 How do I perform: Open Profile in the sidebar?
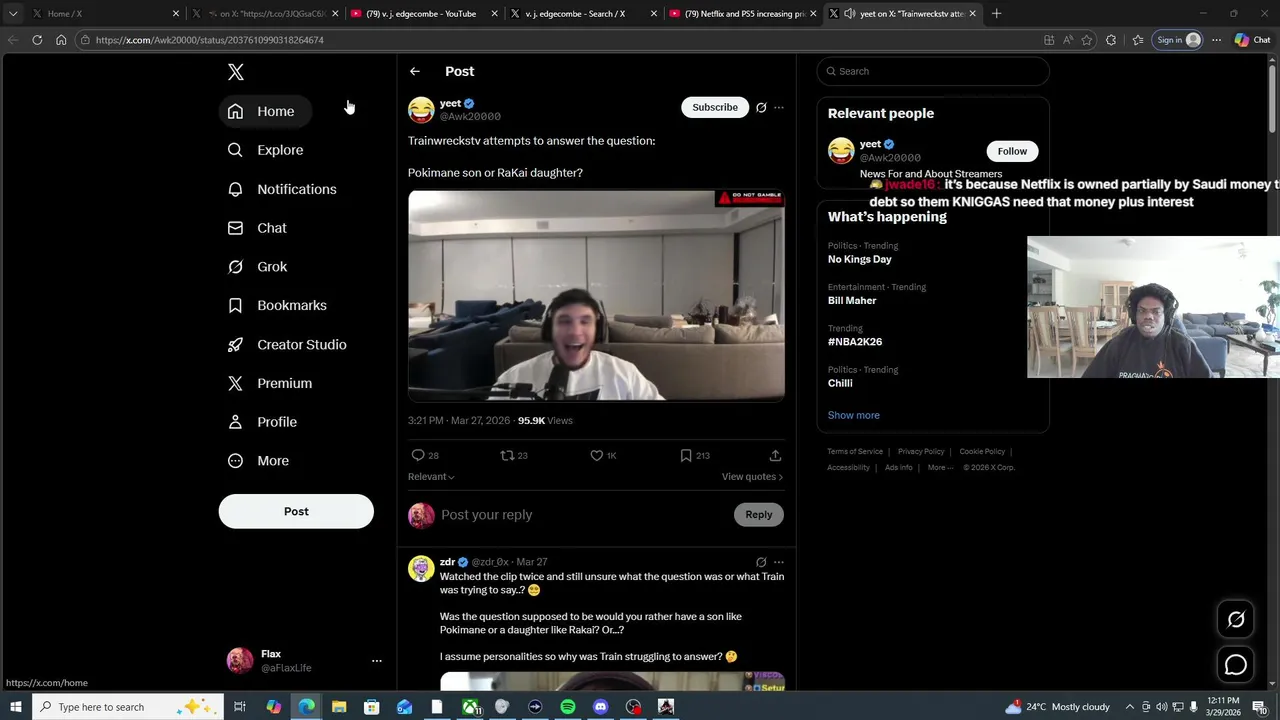click(x=263, y=422)
